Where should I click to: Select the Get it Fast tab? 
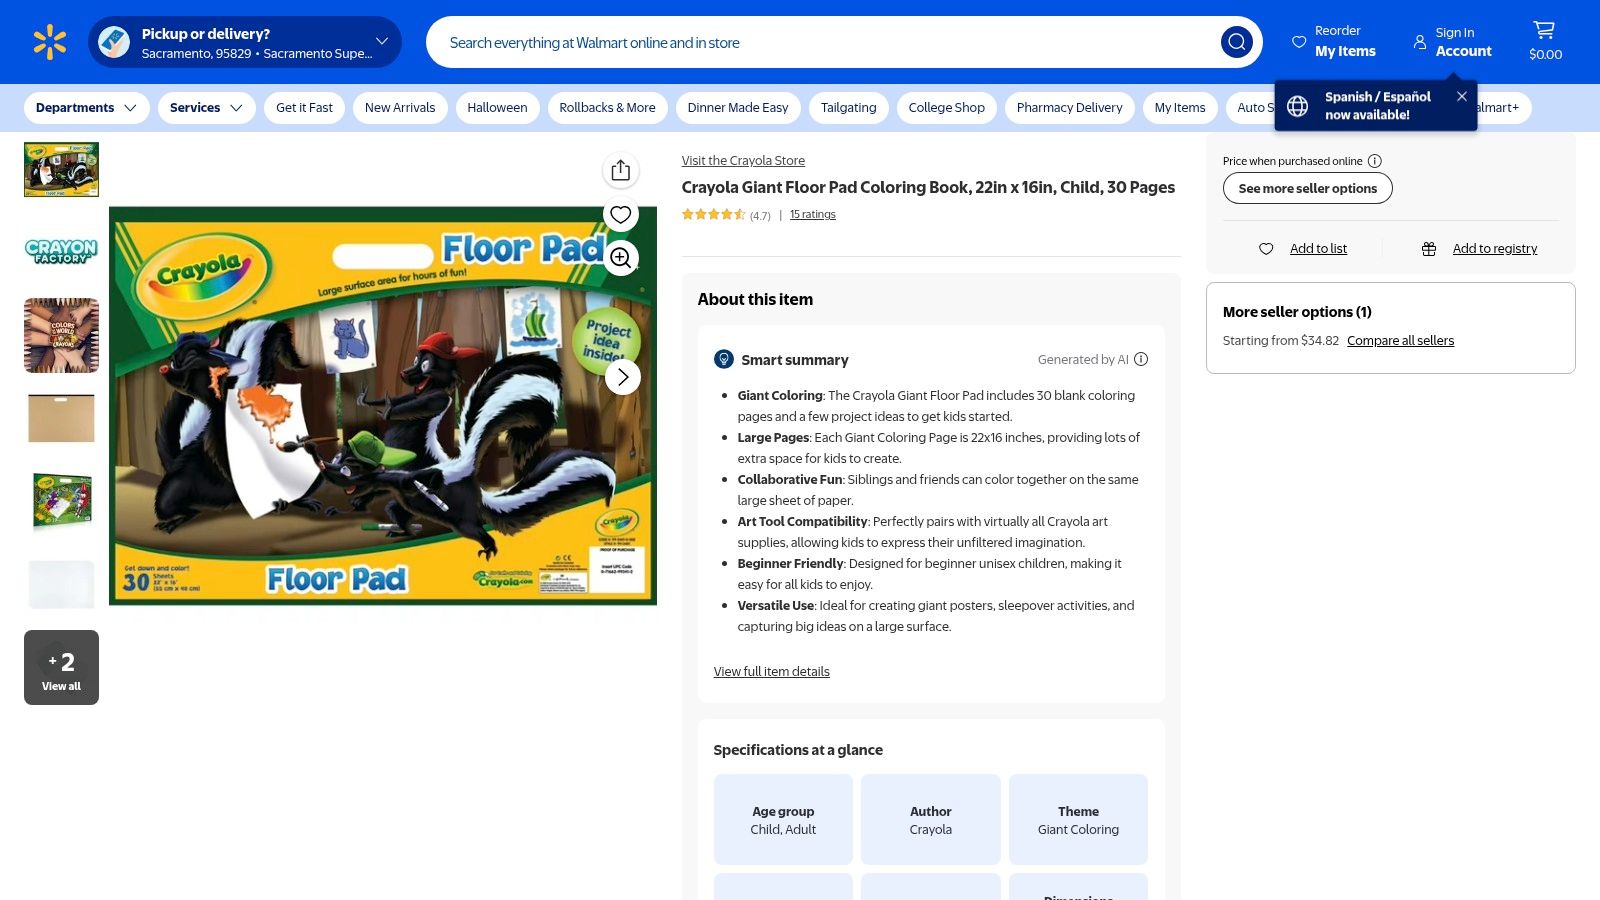[304, 108]
